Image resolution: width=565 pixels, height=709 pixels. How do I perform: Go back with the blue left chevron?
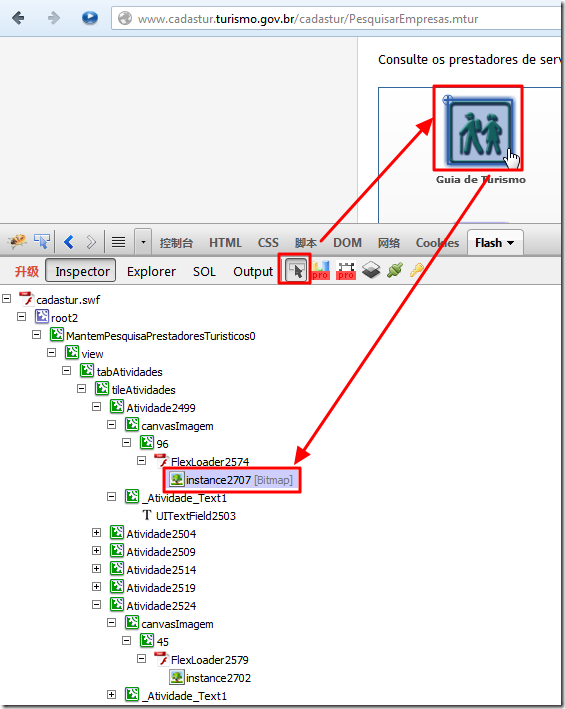click(69, 242)
